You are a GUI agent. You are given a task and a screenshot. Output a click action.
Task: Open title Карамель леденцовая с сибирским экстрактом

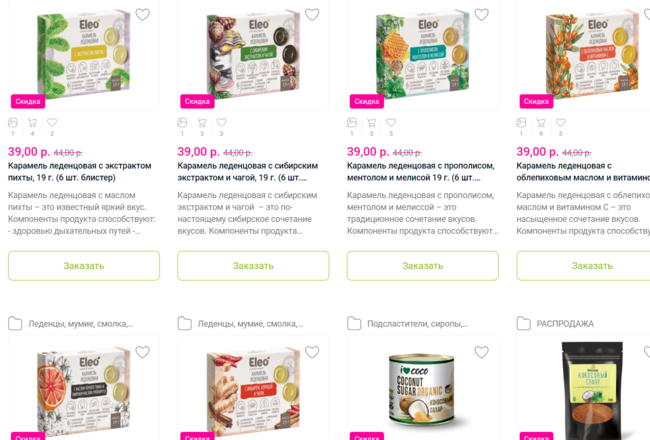247,172
